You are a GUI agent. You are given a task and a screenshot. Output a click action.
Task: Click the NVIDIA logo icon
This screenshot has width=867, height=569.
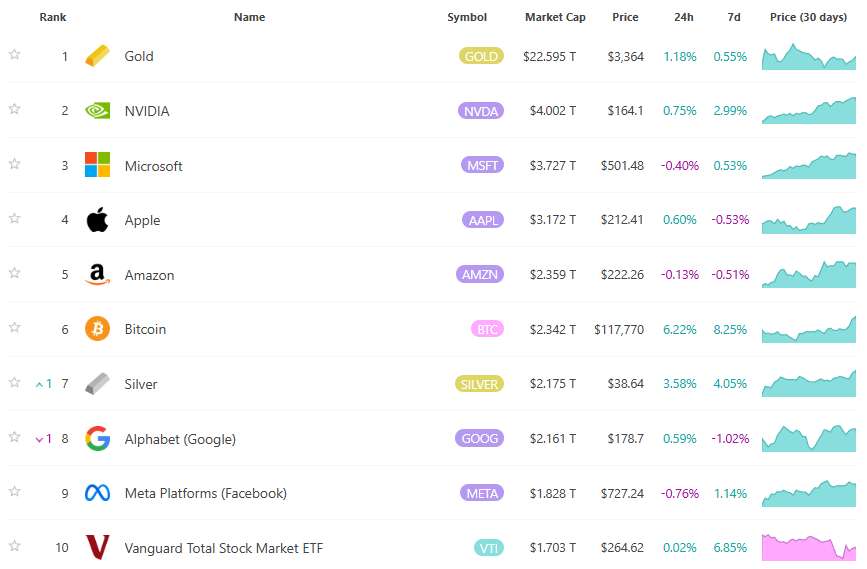pyautogui.click(x=97, y=111)
